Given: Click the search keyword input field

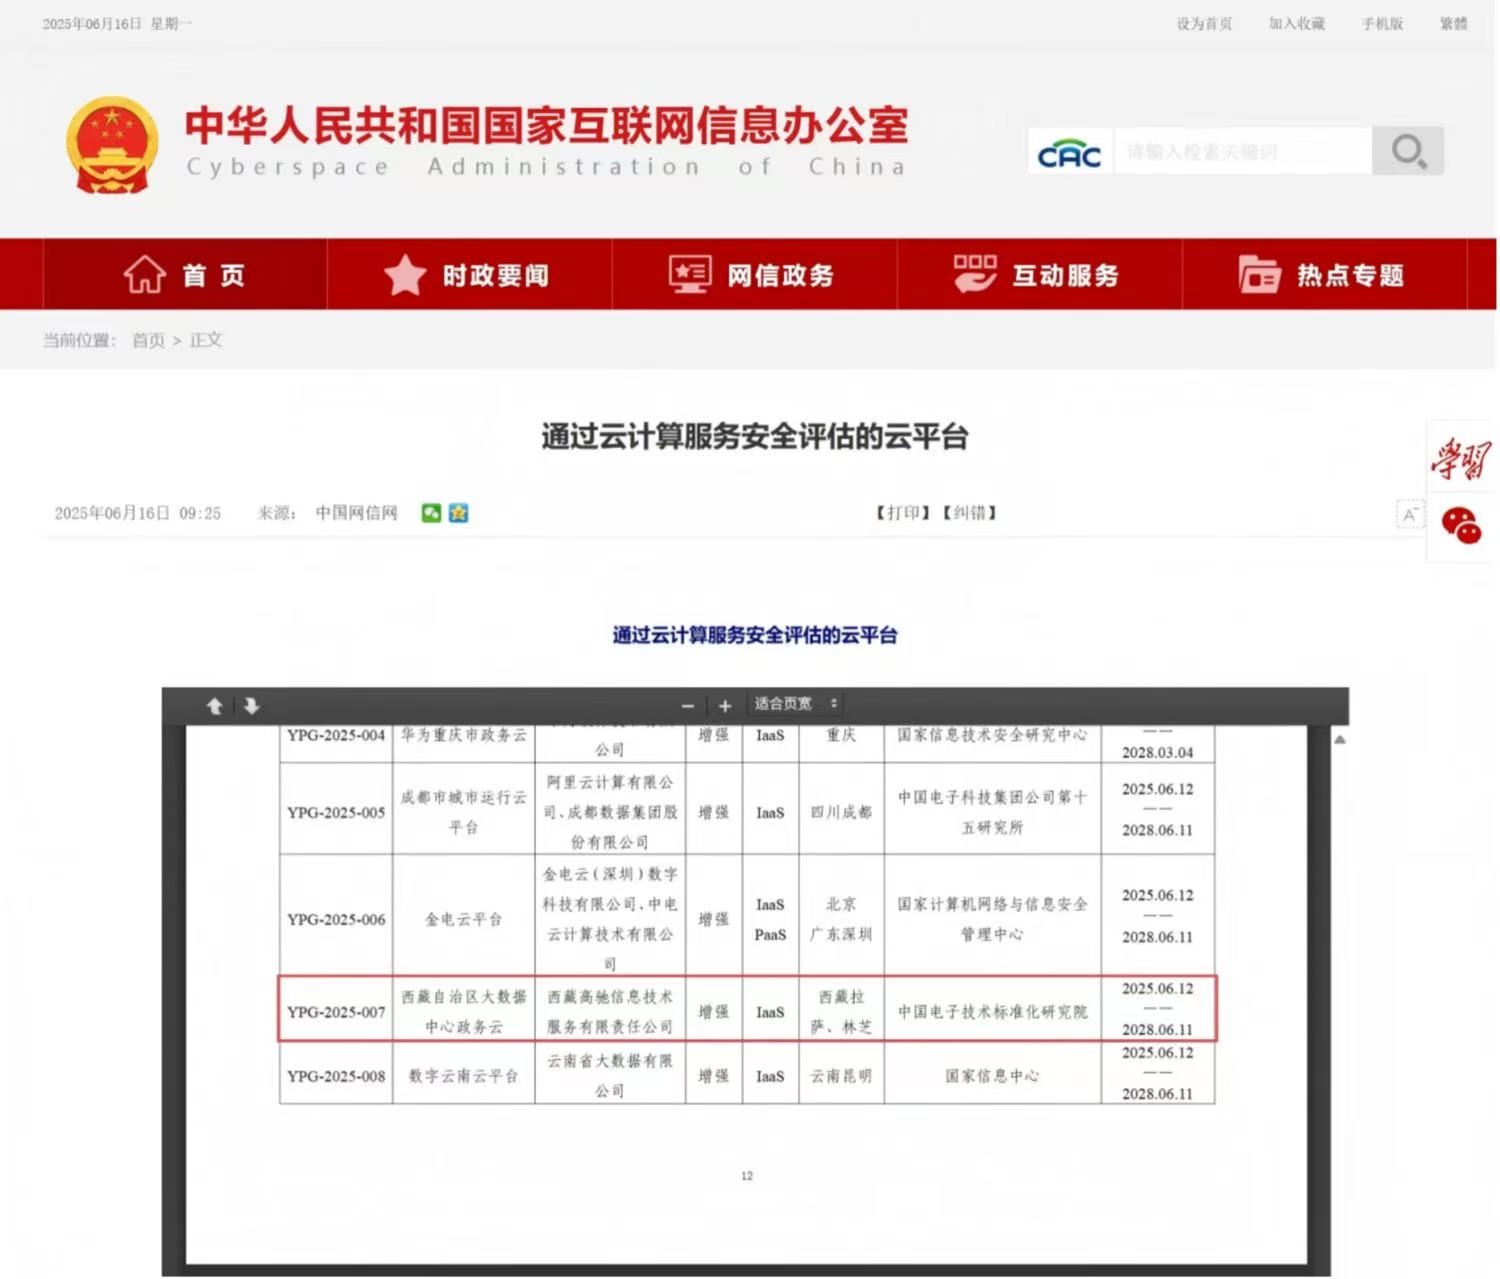Looking at the screenshot, I should 1243,152.
